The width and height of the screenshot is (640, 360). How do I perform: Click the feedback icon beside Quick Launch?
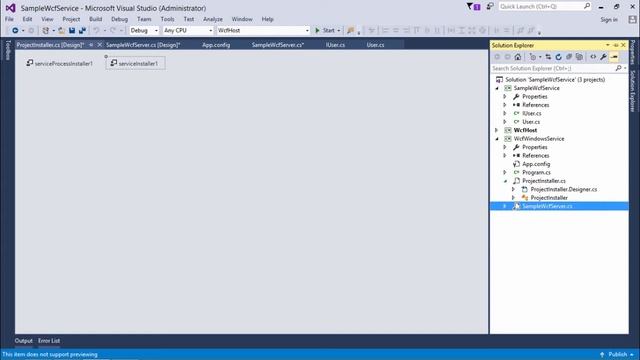[490, 7]
